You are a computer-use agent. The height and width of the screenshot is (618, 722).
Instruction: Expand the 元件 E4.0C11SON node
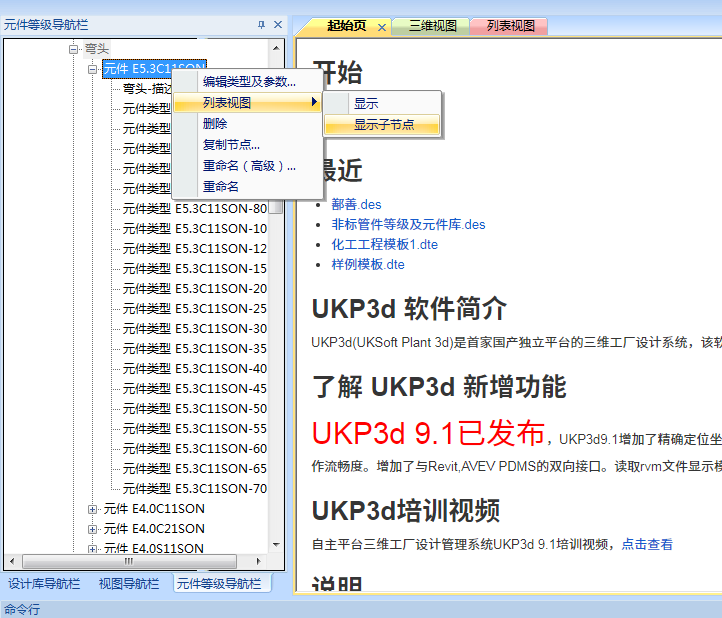click(x=92, y=509)
